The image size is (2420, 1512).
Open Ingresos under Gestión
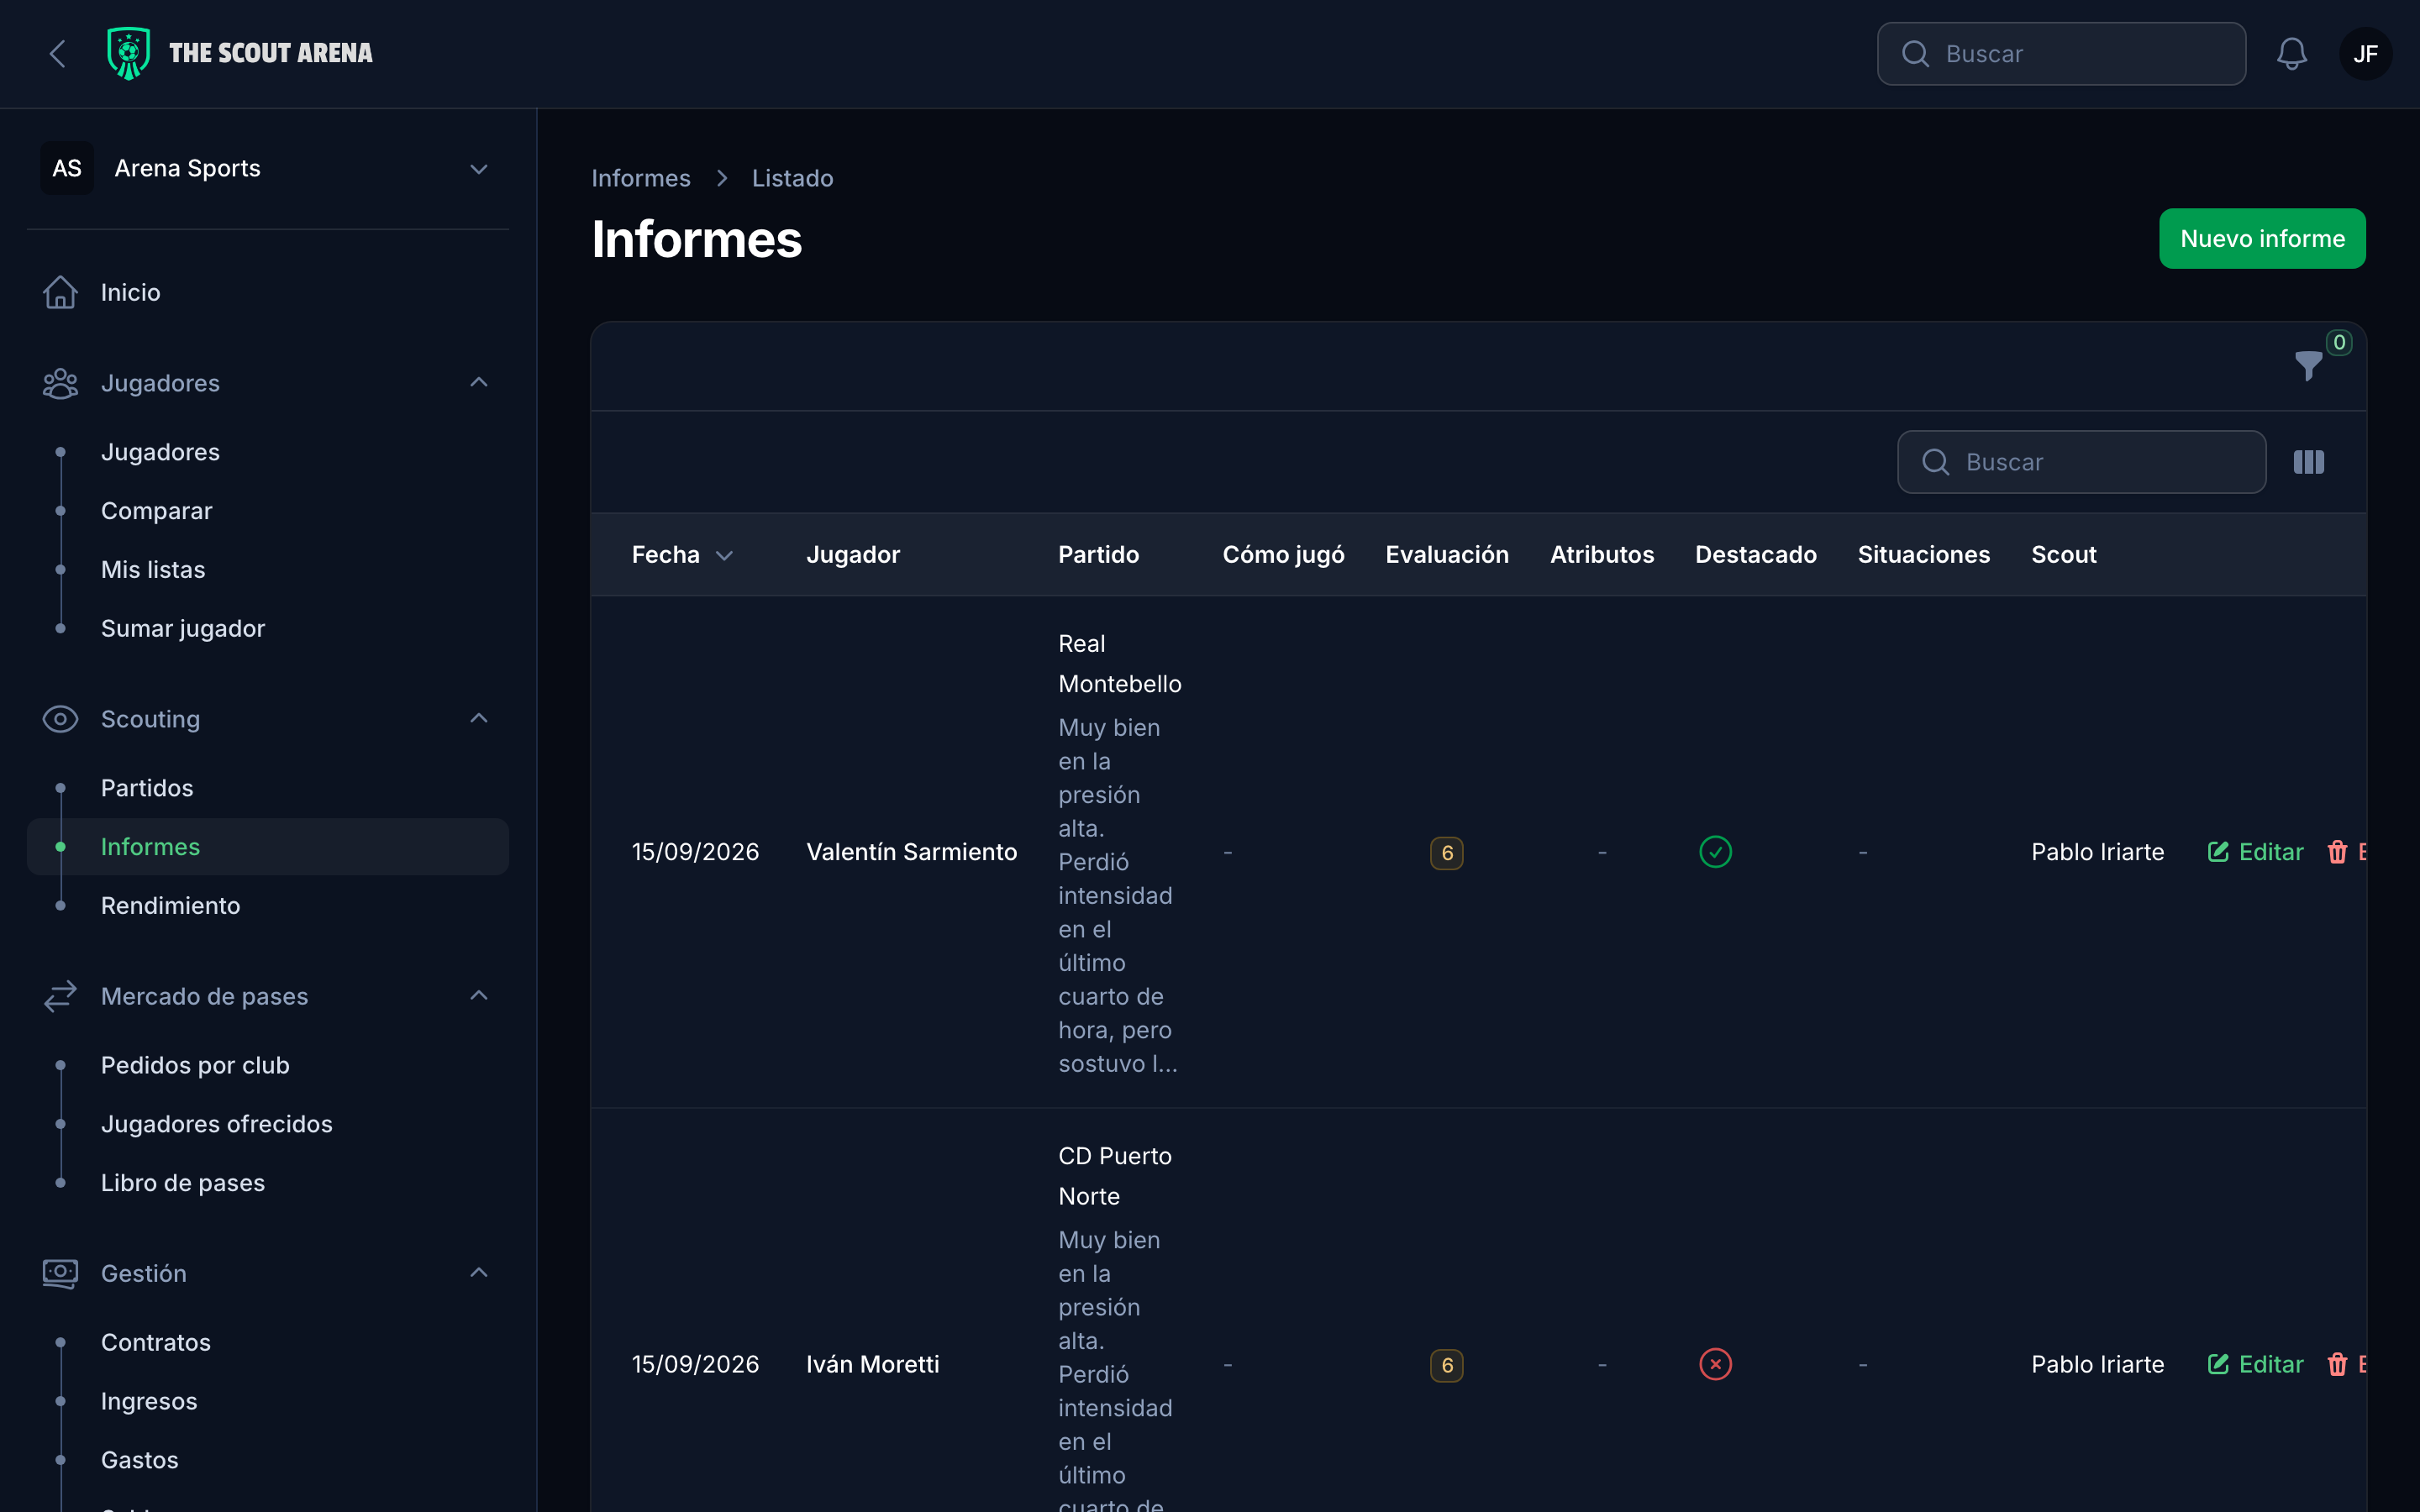coord(268,1401)
